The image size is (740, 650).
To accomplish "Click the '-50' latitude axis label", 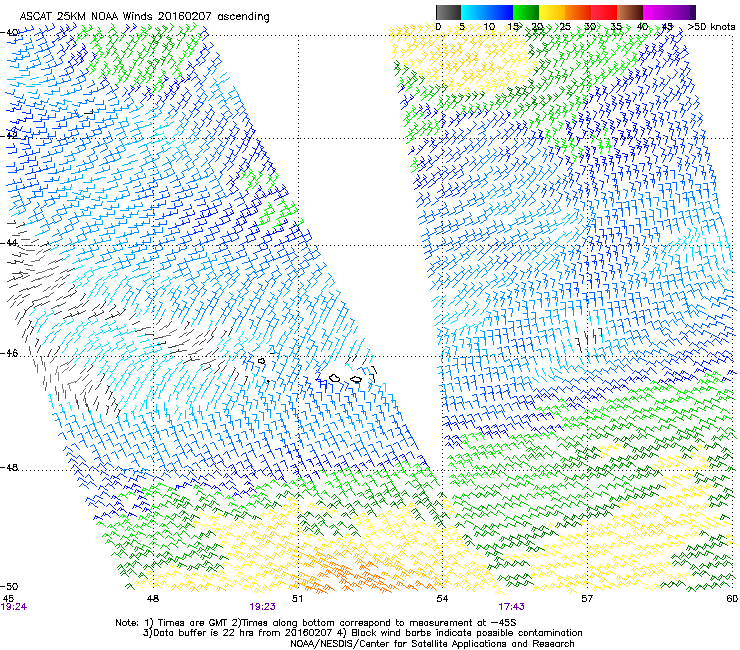I will (x=10, y=586).
